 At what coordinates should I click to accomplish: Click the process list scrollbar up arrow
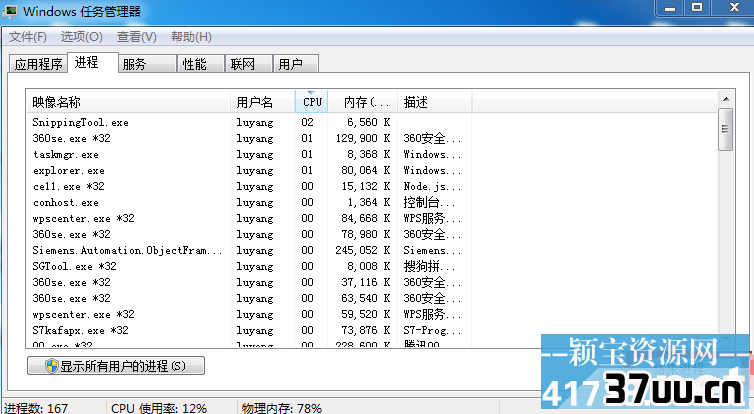tap(726, 99)
